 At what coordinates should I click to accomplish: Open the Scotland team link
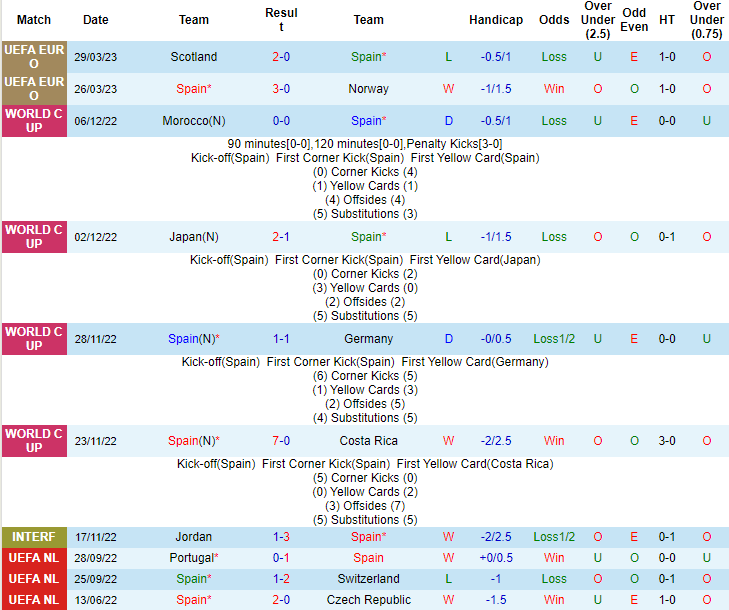click(x=193, y=57)
